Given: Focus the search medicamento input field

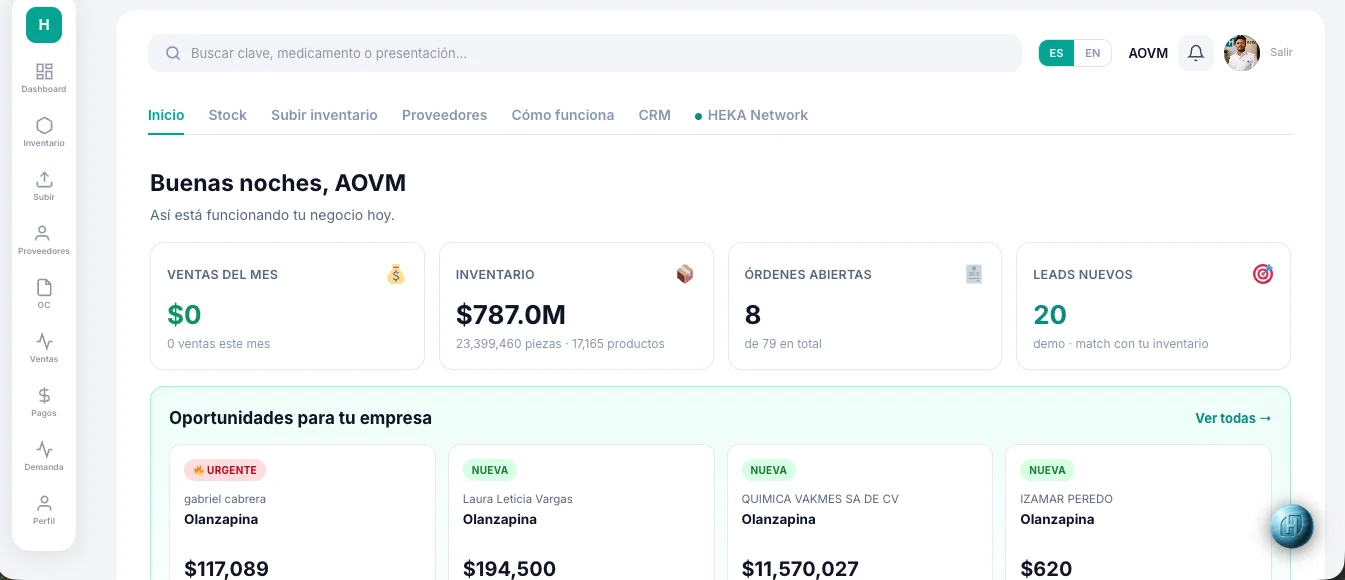Looking at the screenshot, I should (x=585, y=53).
